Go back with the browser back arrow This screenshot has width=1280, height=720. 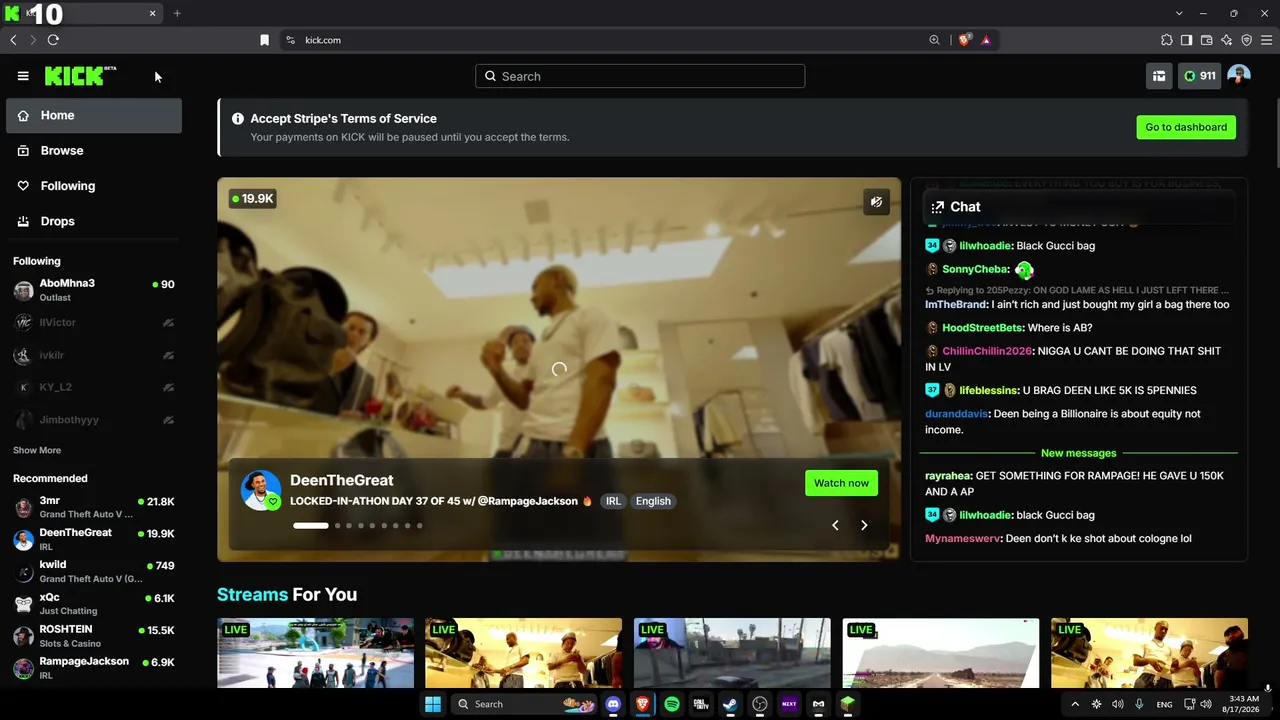[13, 40]
